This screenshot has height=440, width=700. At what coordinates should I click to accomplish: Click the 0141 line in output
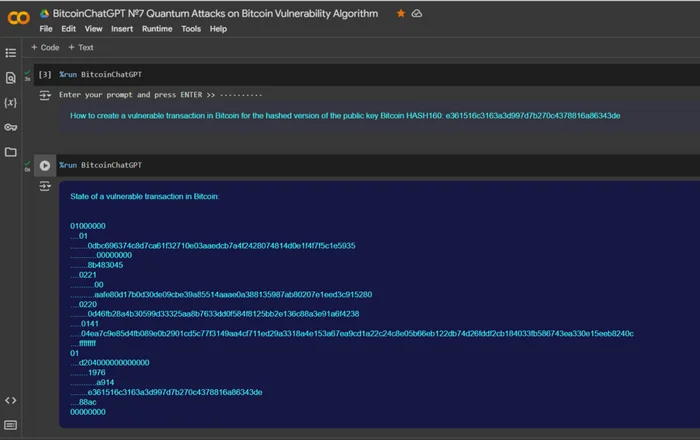(x=90, y=324)
